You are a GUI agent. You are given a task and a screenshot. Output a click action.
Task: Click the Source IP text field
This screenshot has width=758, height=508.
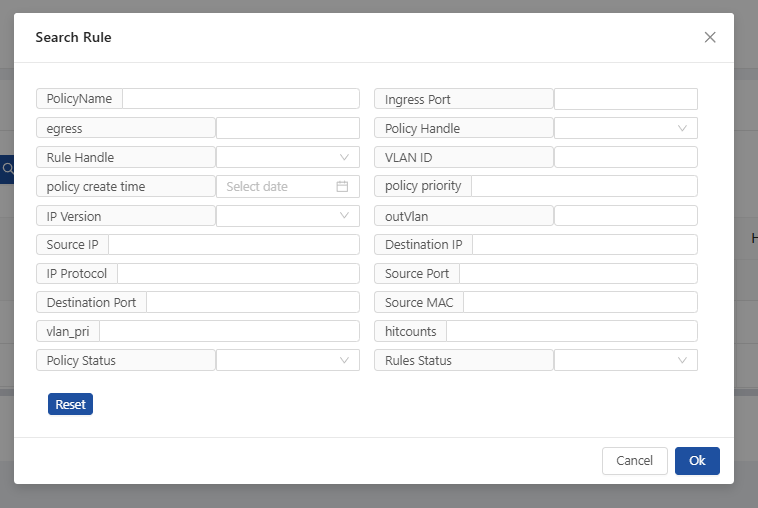[x=234, y=245]
